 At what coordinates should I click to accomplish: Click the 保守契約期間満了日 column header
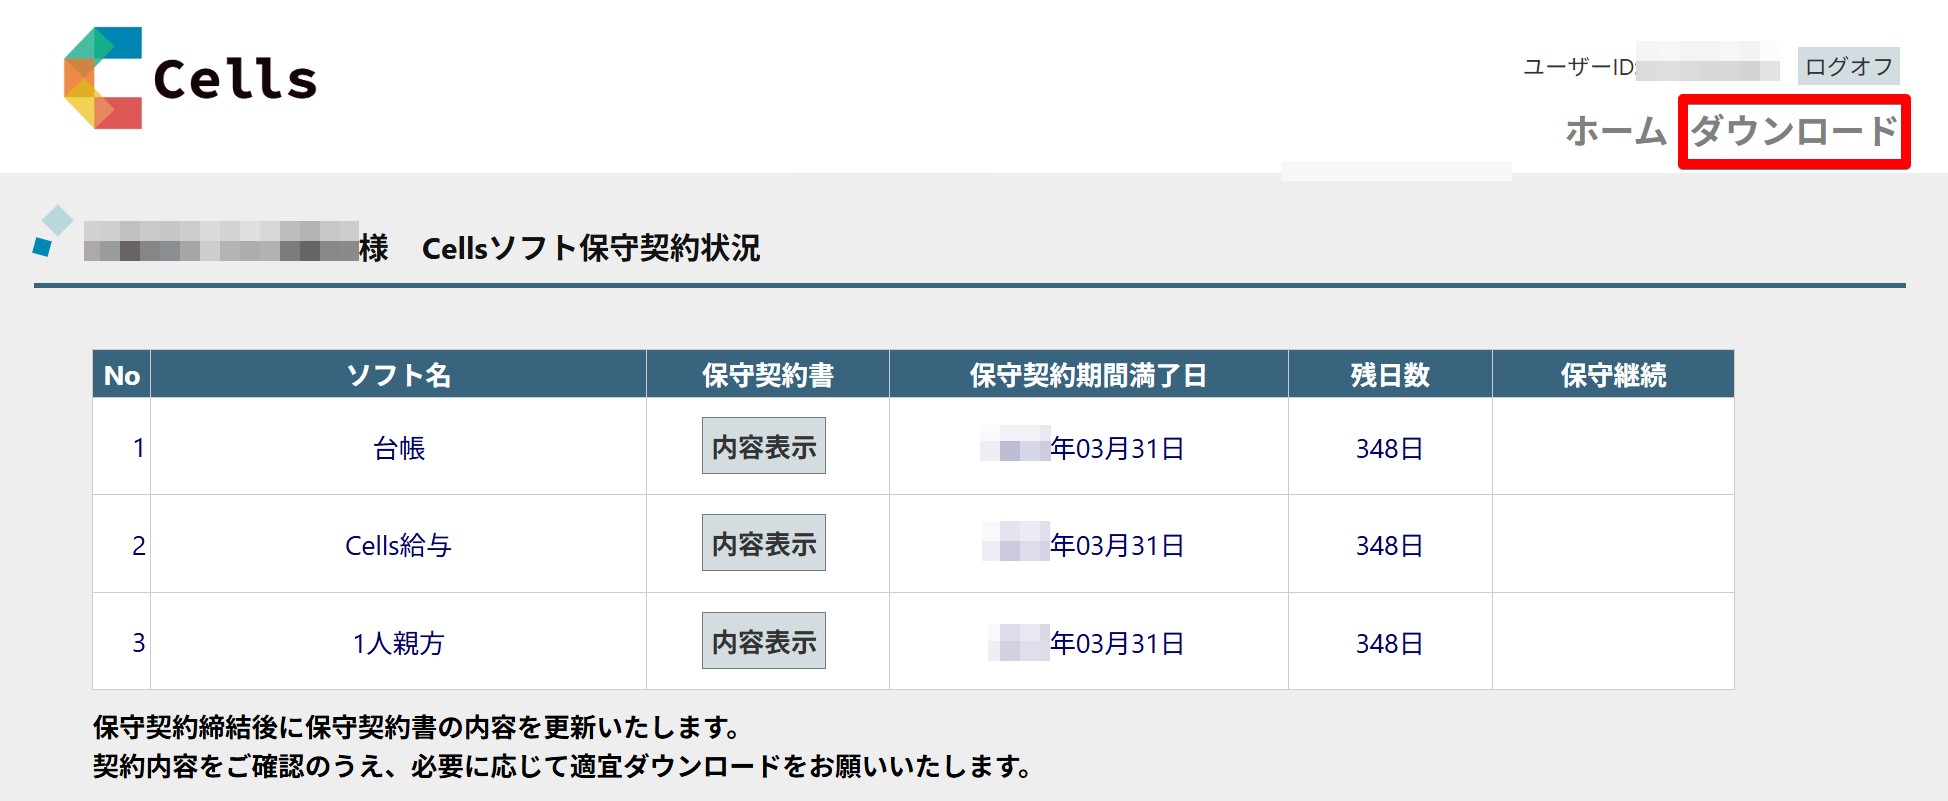click(1089, 375)
